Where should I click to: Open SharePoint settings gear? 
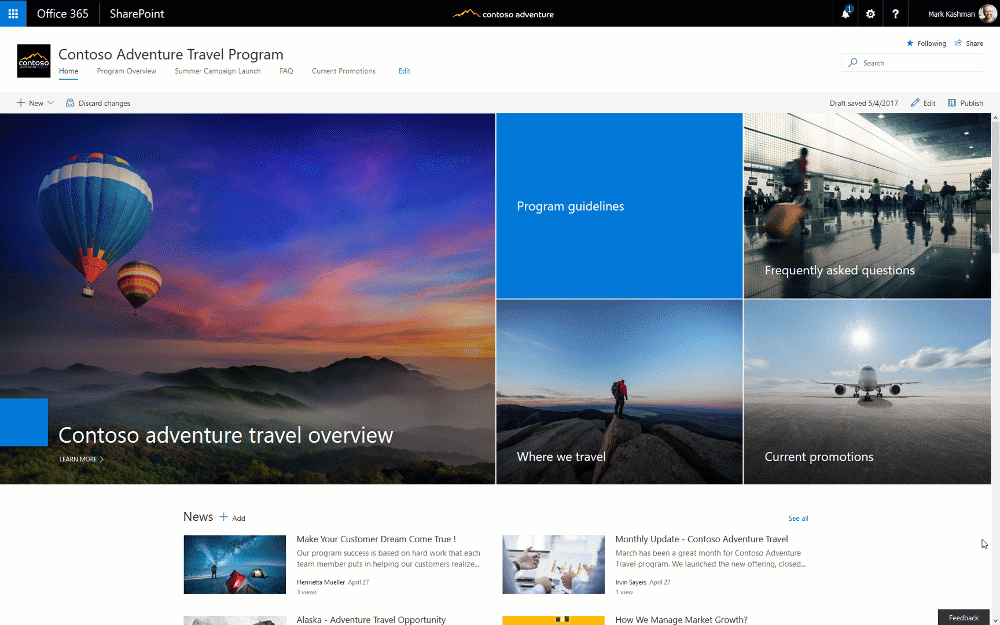tap(869, 13)
